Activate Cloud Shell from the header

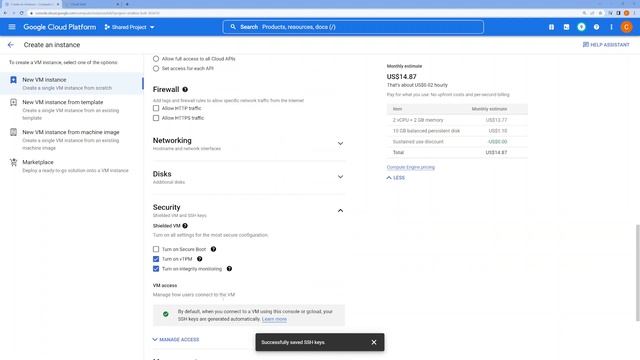click(x=566, y=27)
